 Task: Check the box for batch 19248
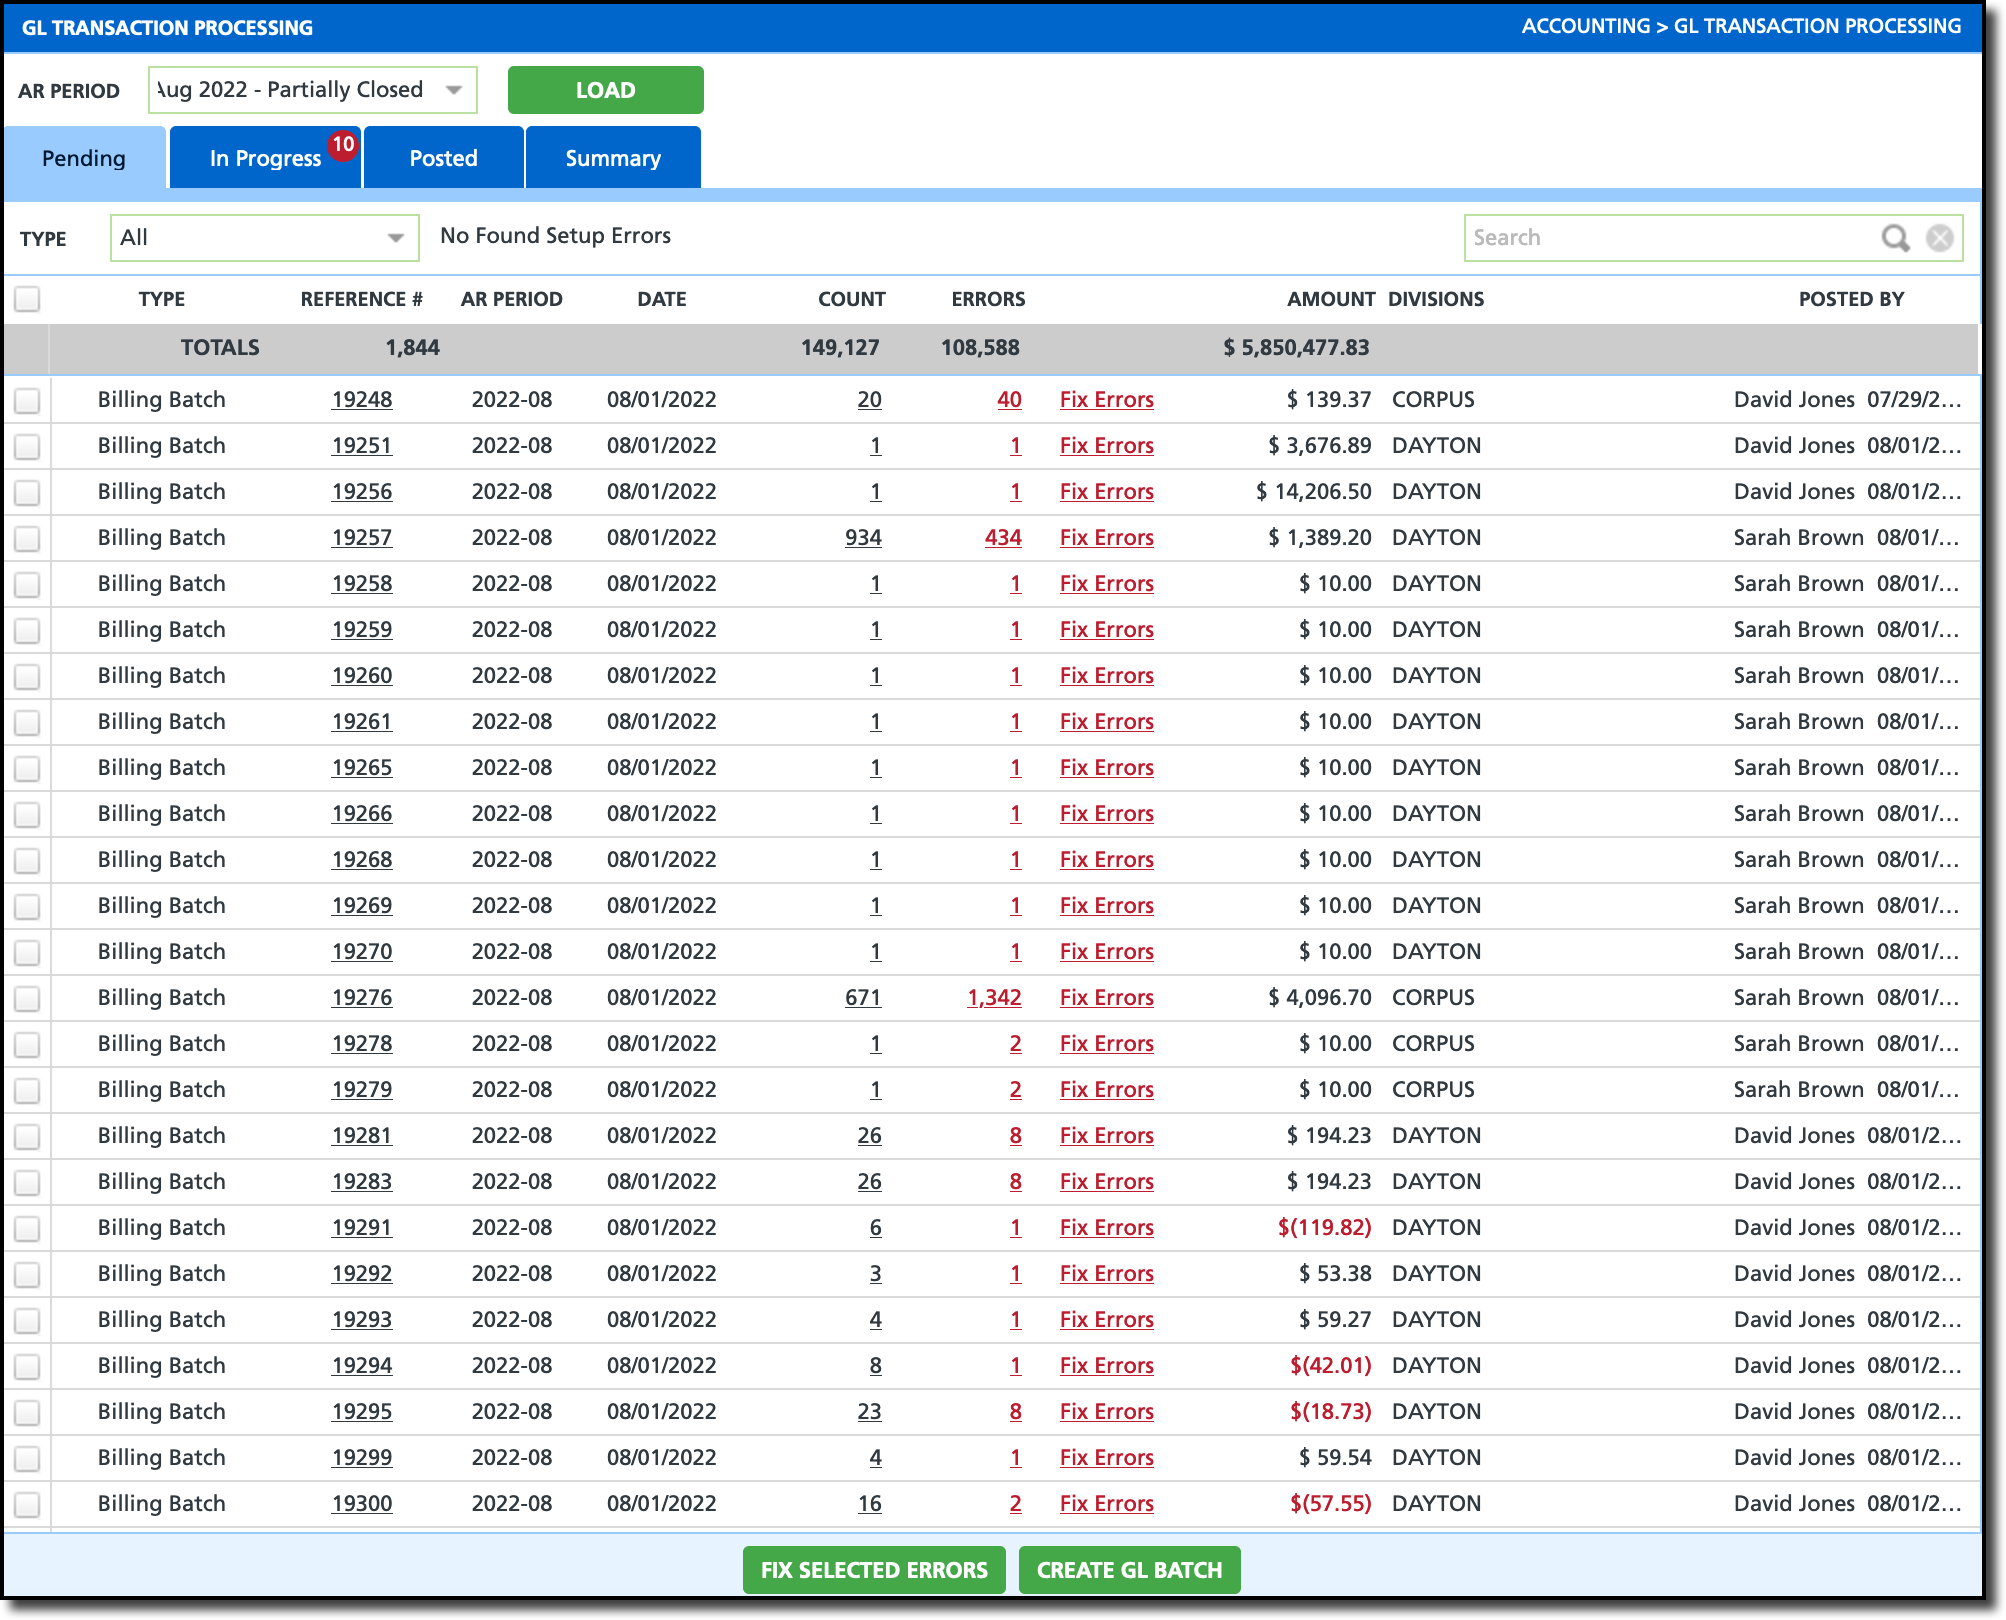(28, 400)
